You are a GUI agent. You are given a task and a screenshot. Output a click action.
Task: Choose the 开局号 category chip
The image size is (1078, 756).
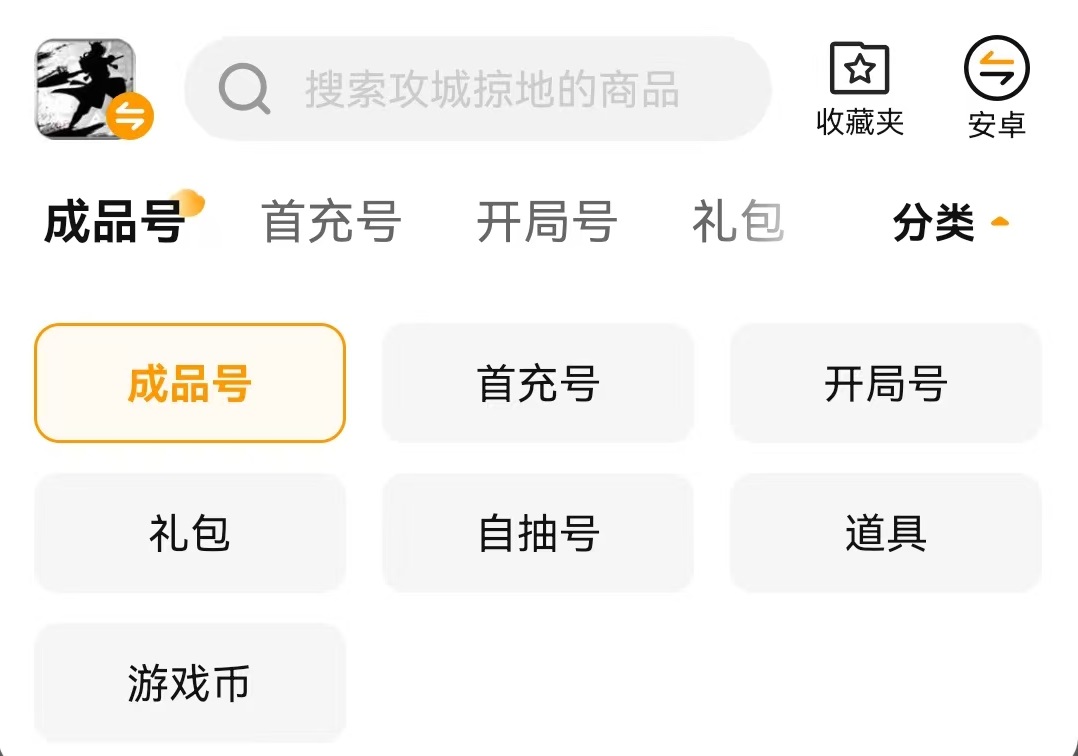(886, 383)
